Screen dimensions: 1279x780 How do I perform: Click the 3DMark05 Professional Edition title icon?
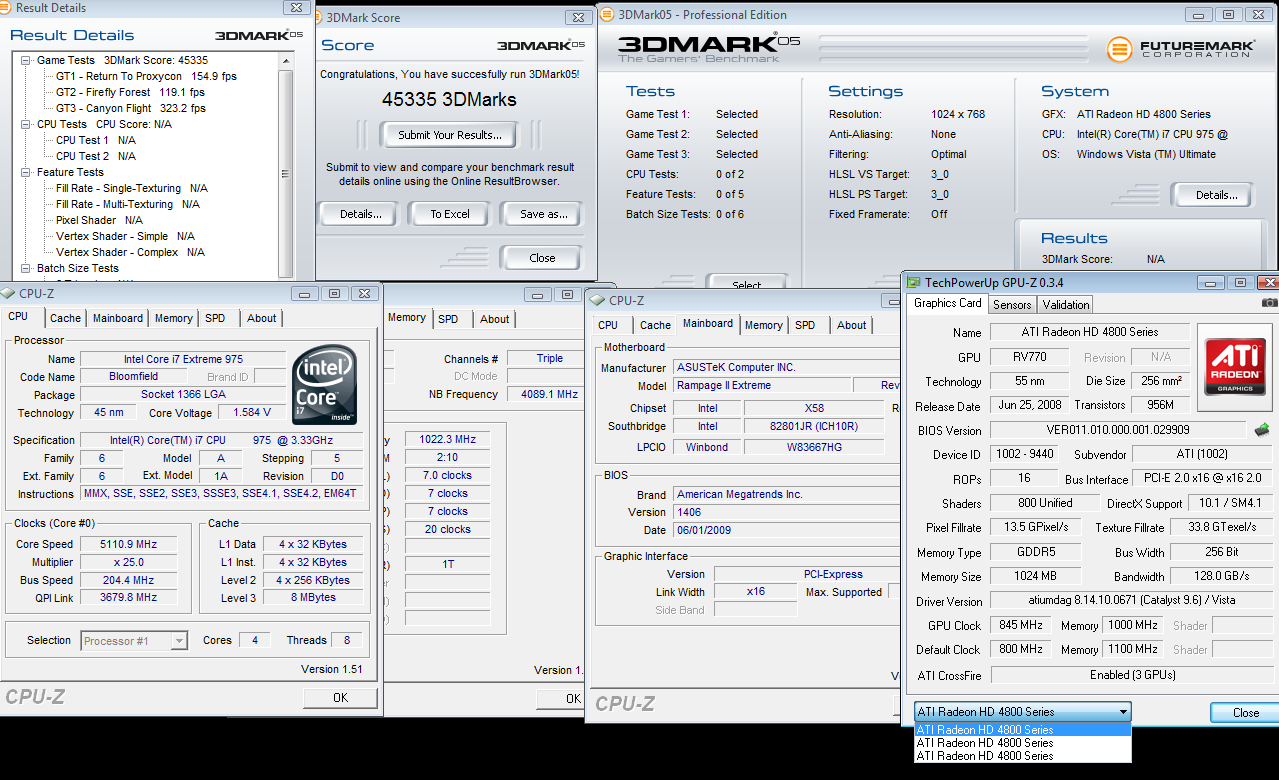[608, 14]
